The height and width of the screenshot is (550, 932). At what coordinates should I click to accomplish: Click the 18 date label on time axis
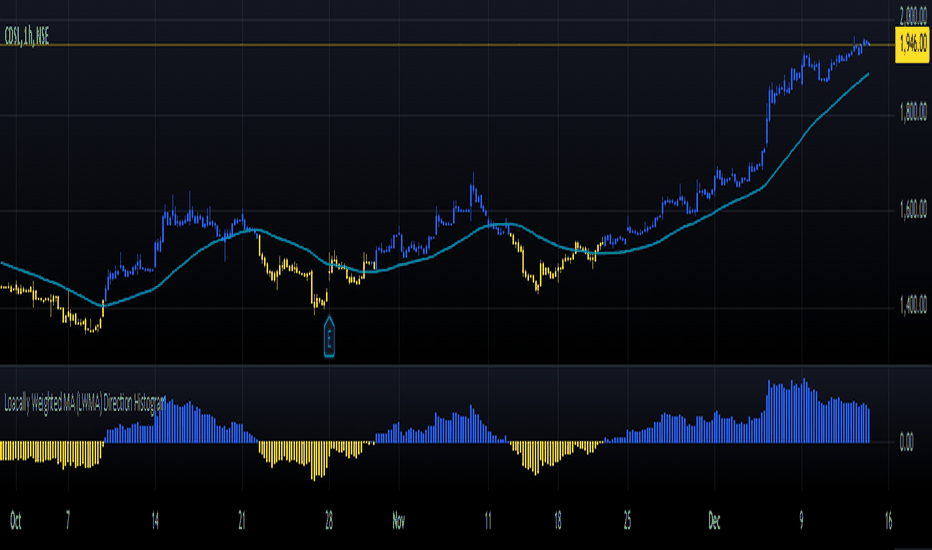click(558, 521)
